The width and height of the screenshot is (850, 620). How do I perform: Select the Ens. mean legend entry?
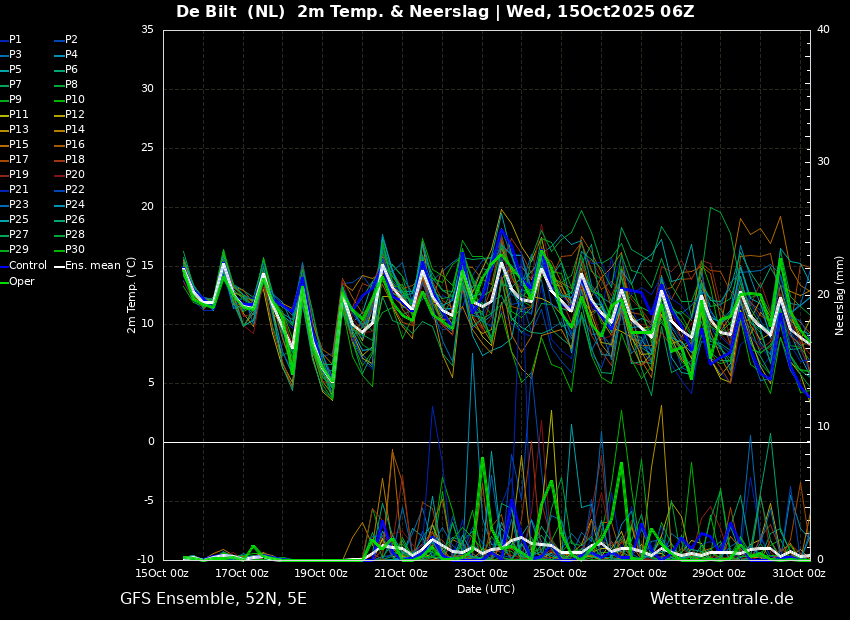point(87,266)
